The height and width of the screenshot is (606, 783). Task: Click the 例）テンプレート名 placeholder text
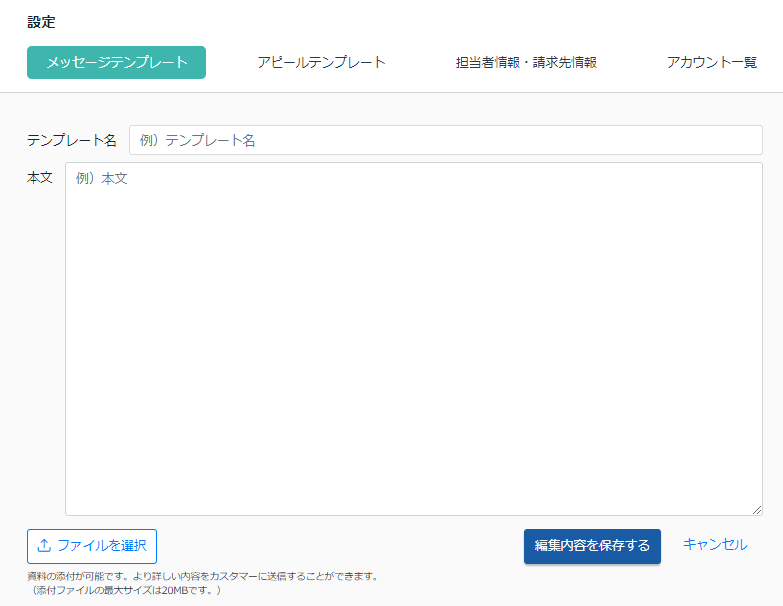(198, 140)
